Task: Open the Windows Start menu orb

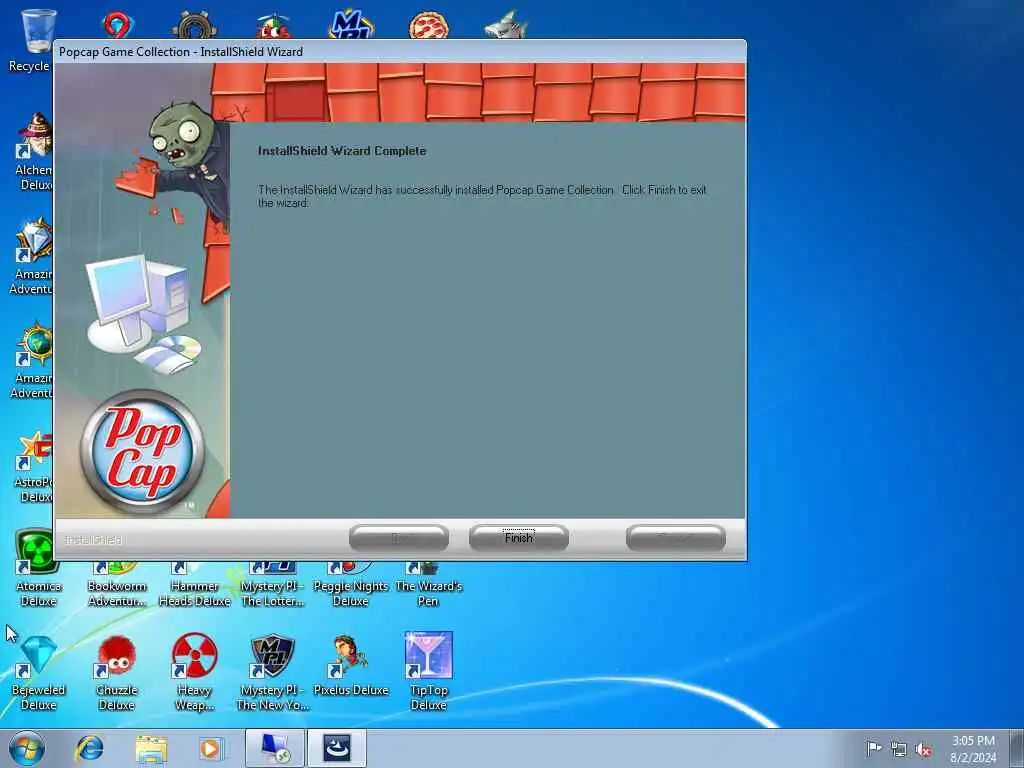Action: click(x=27, y=748)
